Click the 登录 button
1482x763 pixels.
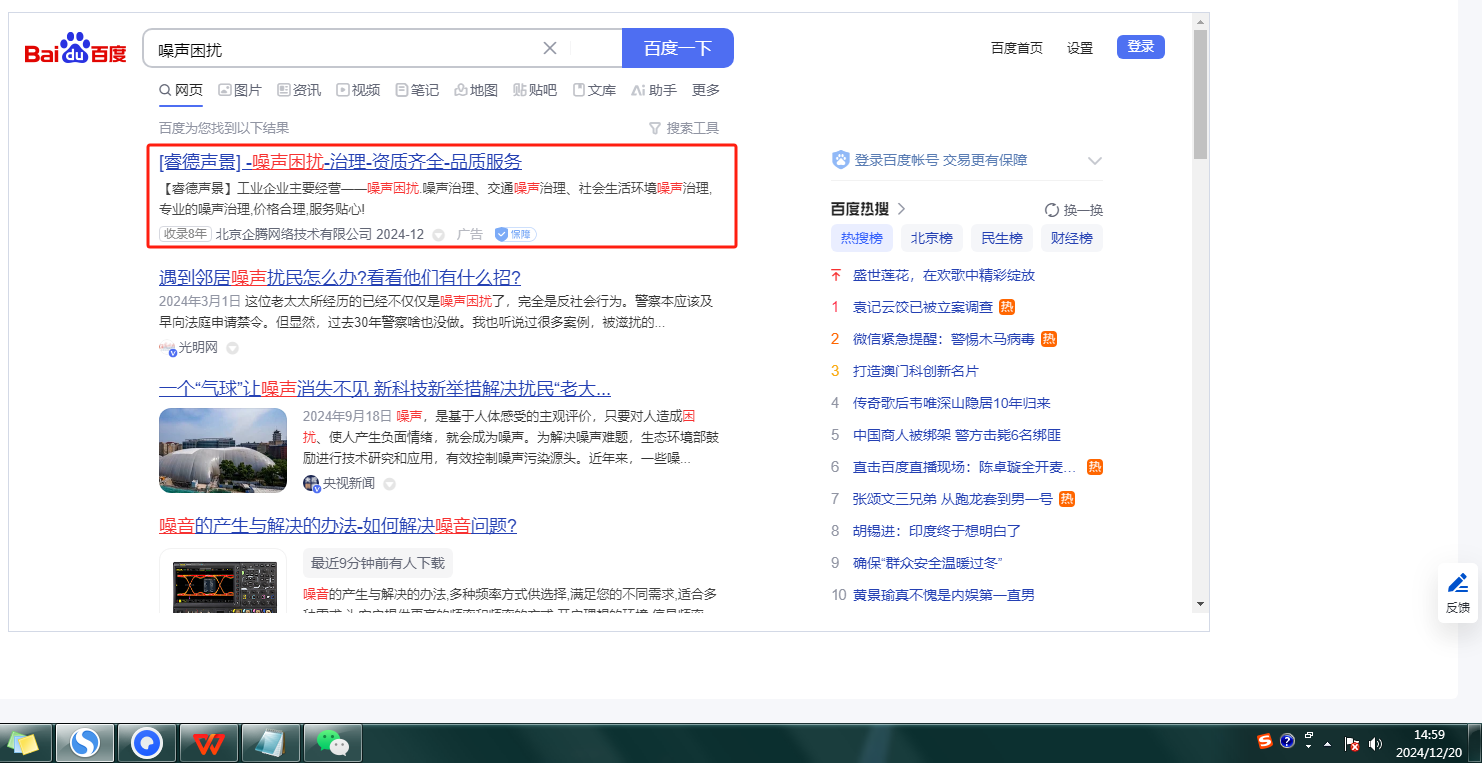point(1140,47)
